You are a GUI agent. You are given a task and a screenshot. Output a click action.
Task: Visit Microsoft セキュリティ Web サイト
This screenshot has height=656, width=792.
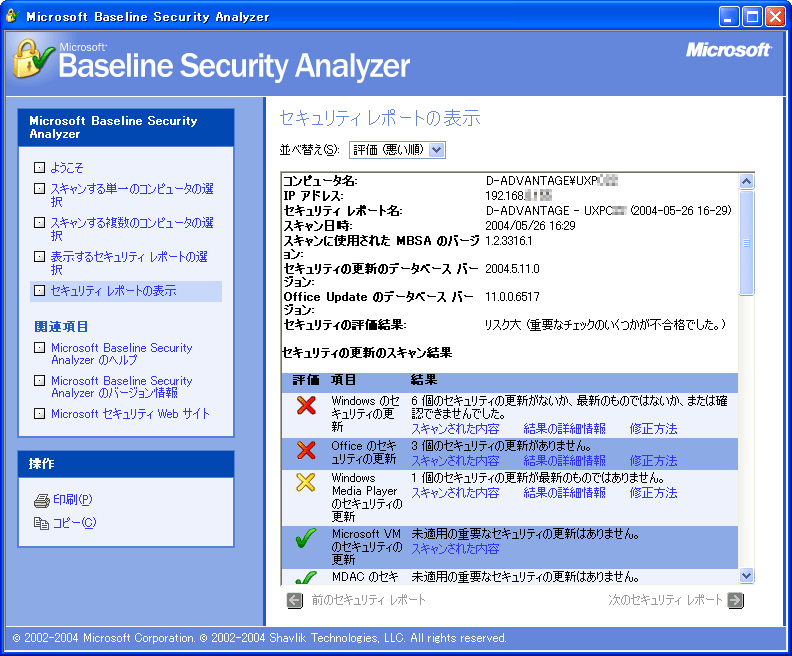pyautogui.click(x=130, y=414)
